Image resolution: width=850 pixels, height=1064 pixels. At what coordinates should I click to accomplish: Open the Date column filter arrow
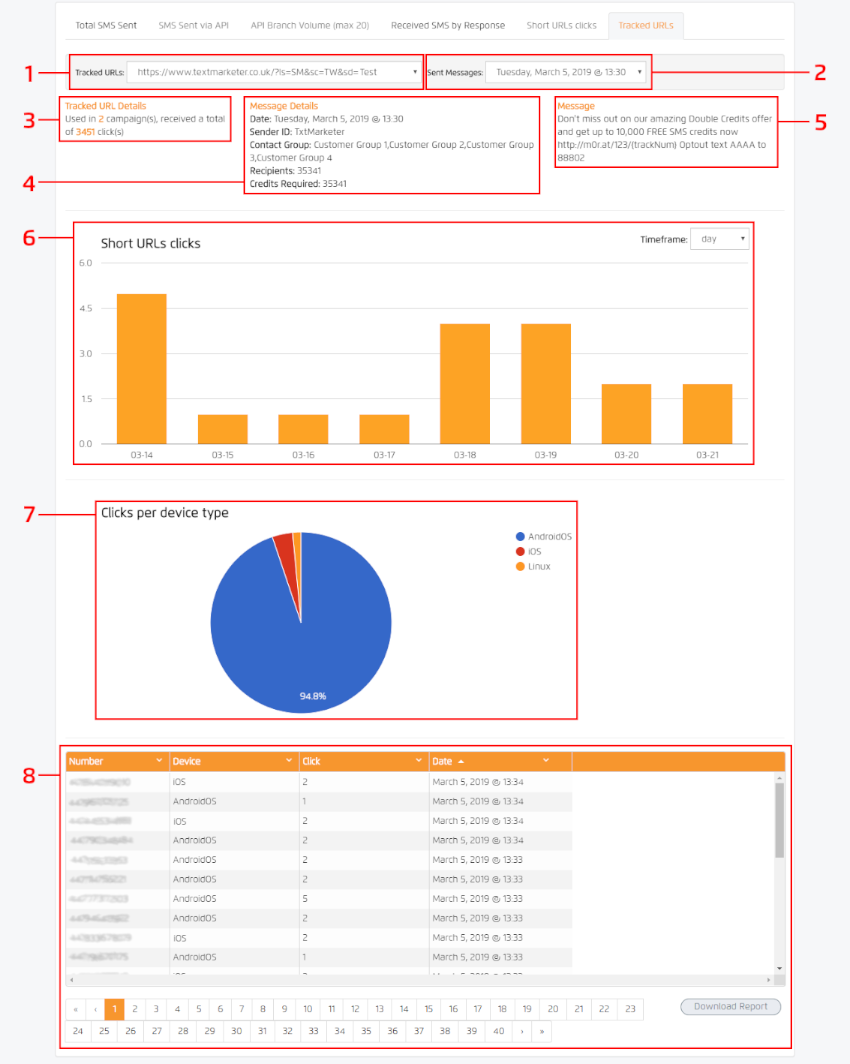coord(546,761)
